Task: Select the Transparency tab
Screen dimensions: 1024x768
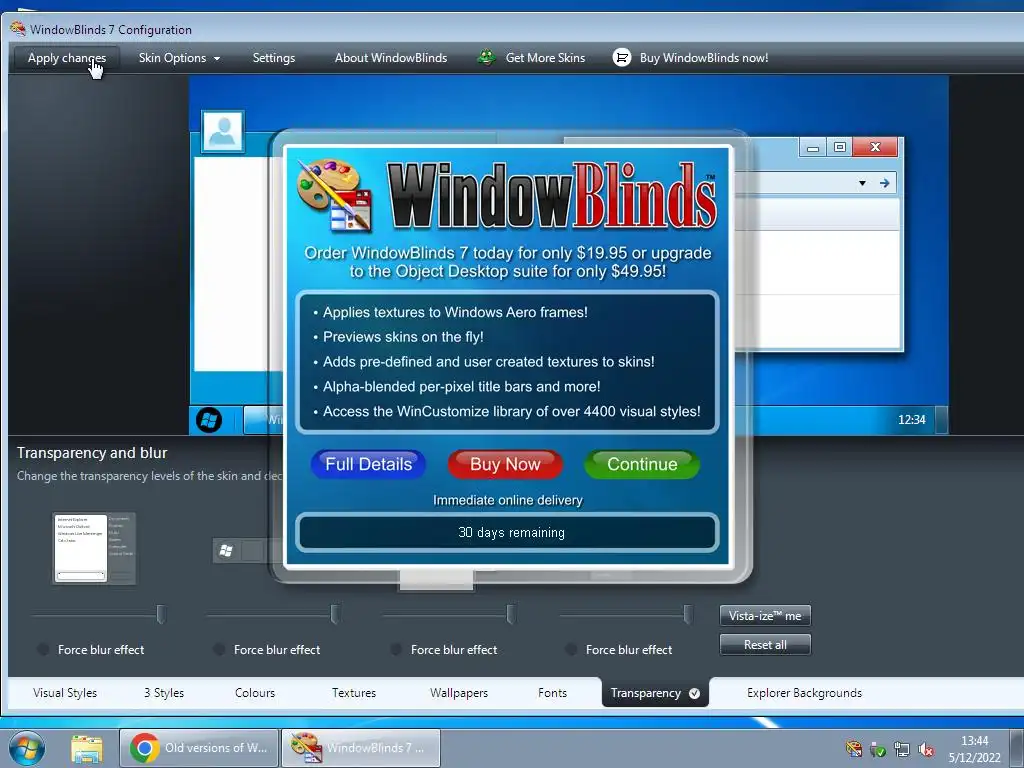Action: pyautogui.click(x=655, y=693)
